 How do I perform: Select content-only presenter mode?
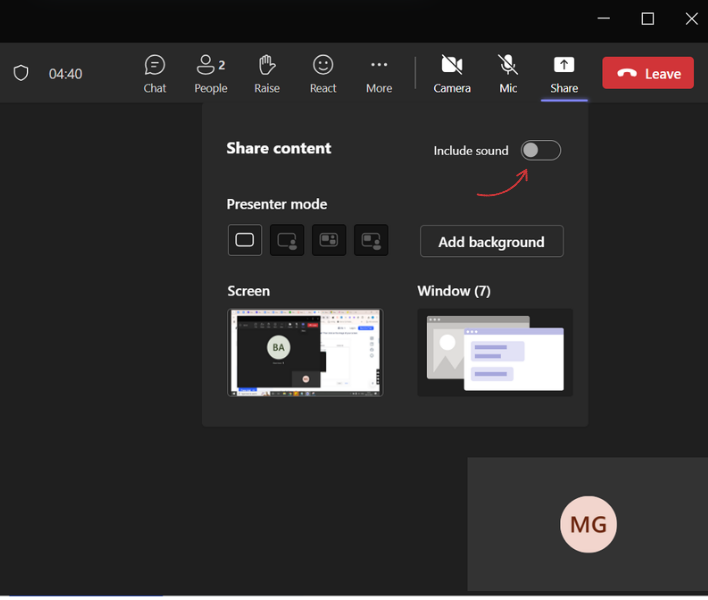(245, 240)
